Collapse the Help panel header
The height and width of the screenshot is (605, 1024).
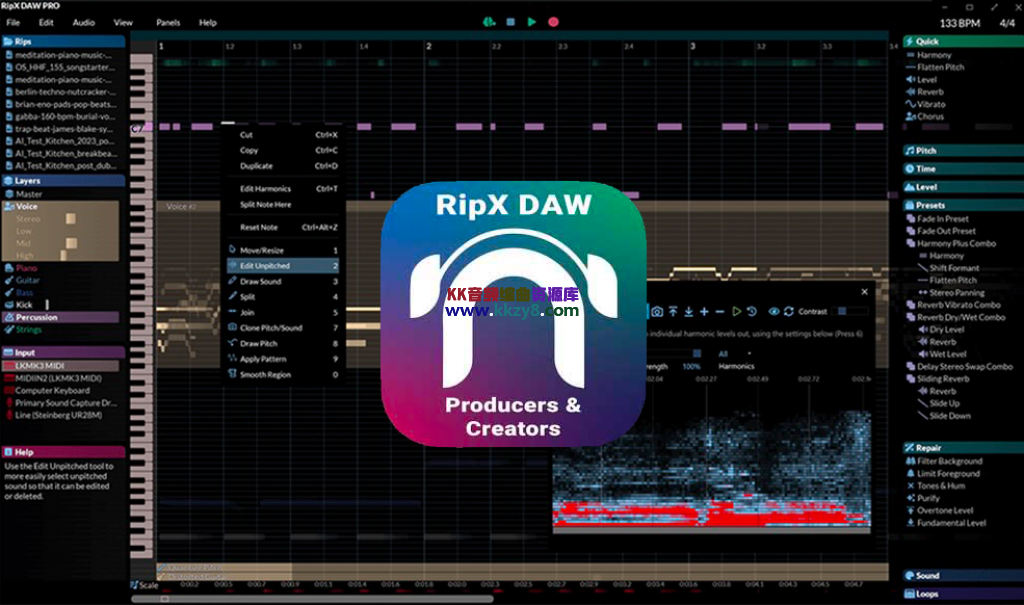coord(63,452)
